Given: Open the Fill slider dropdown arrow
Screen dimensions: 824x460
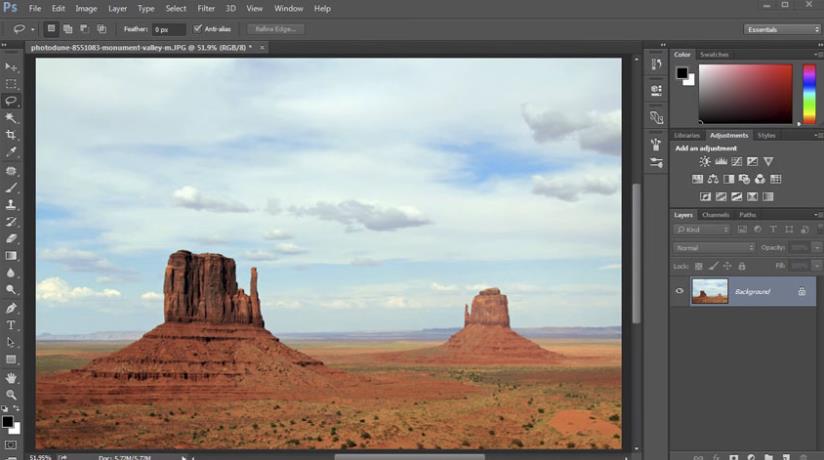Looking at the screenshot, I should pos(817,267).
